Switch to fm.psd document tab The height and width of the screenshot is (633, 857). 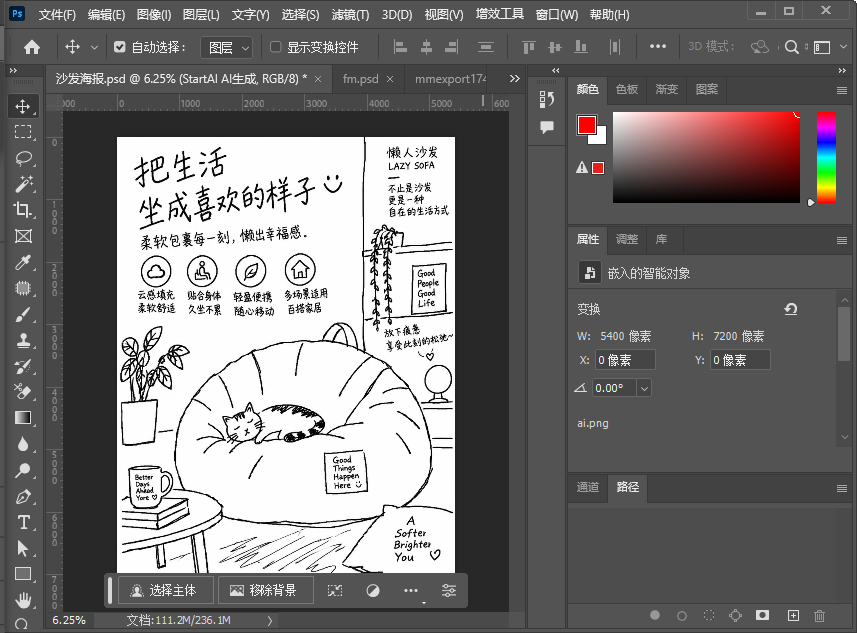click(x=360, y=79)
